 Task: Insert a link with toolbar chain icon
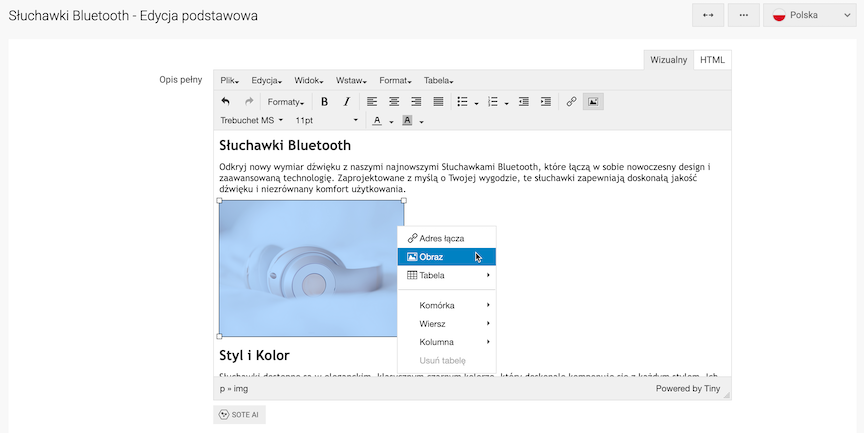point(571,101)
